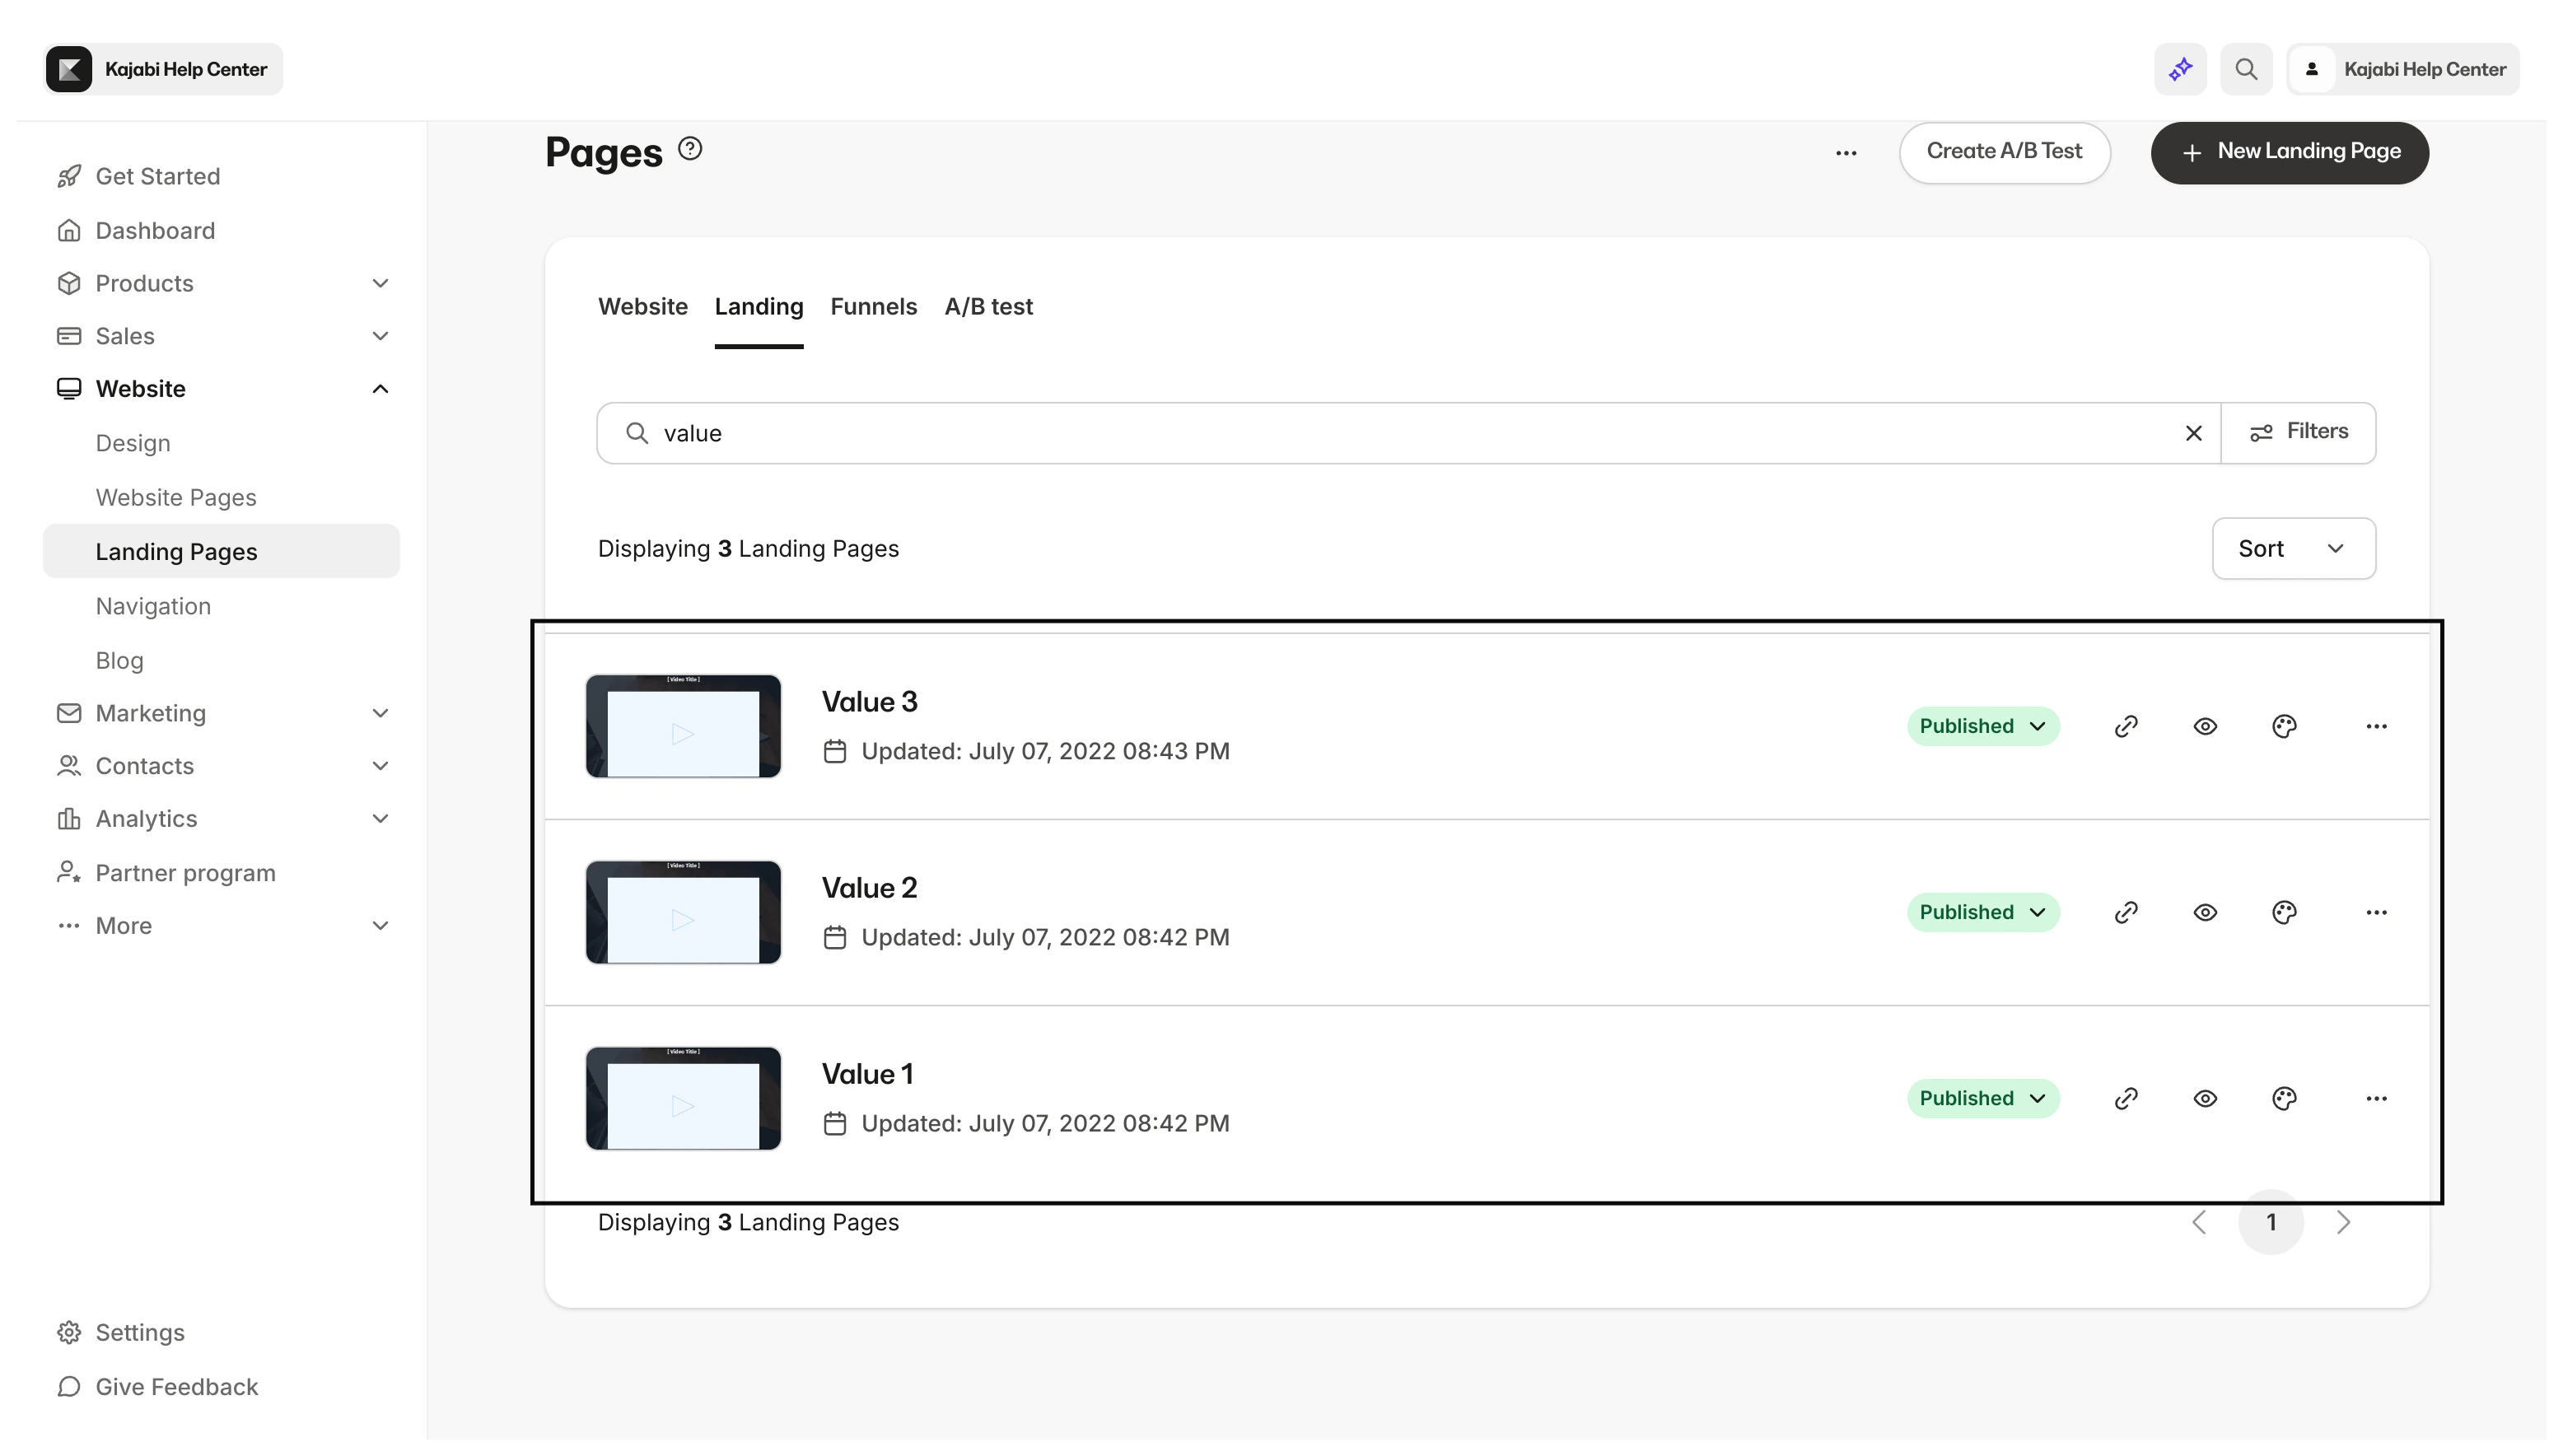The width and height of the screenshot is (2563, 1456).
Task: Open the customize palette icon for Value 1
Action: click(2284, 1098)
